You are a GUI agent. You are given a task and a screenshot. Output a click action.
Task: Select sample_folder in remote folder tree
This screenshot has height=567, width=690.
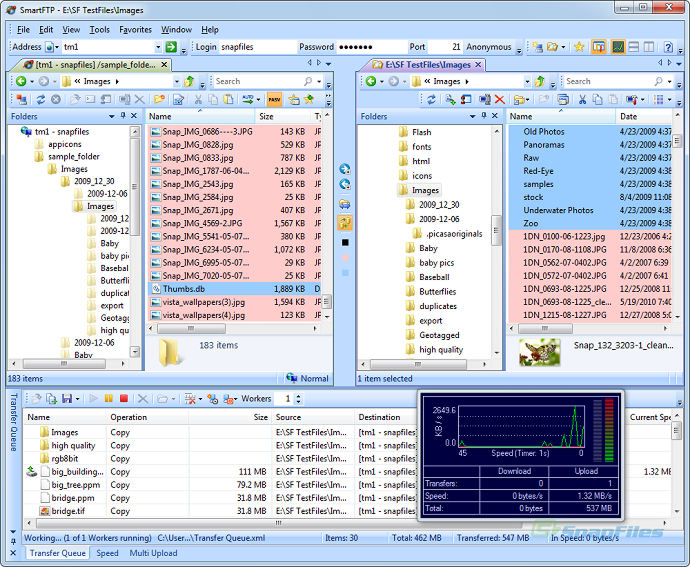coord(73,156)
